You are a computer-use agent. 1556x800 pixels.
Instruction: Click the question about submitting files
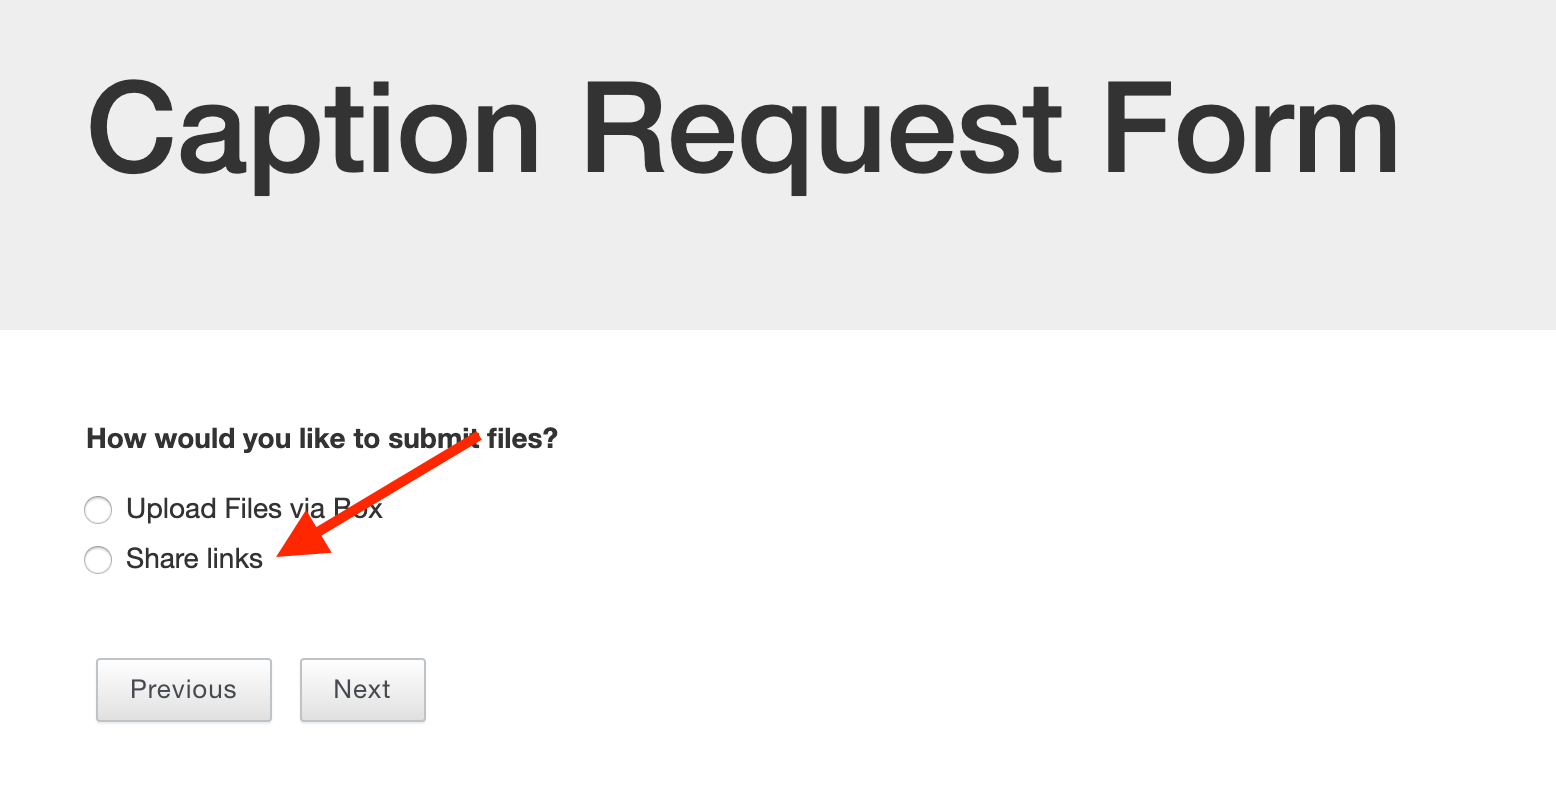pos(322,438)
